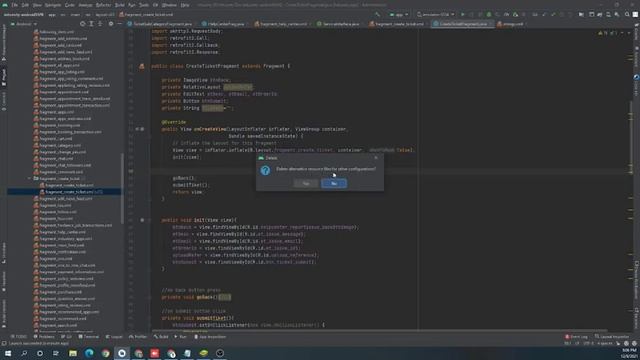640x360 pixels.
Task: Open the Build menu
Action: coord(120,5)
